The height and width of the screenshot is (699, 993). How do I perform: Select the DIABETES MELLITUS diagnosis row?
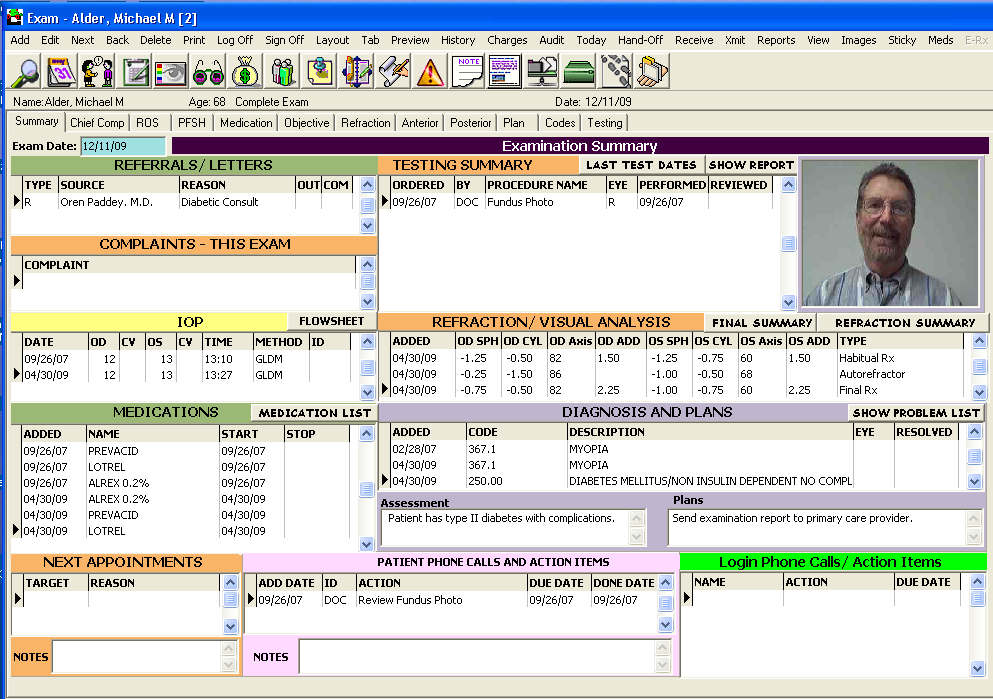tap(674, 481)
